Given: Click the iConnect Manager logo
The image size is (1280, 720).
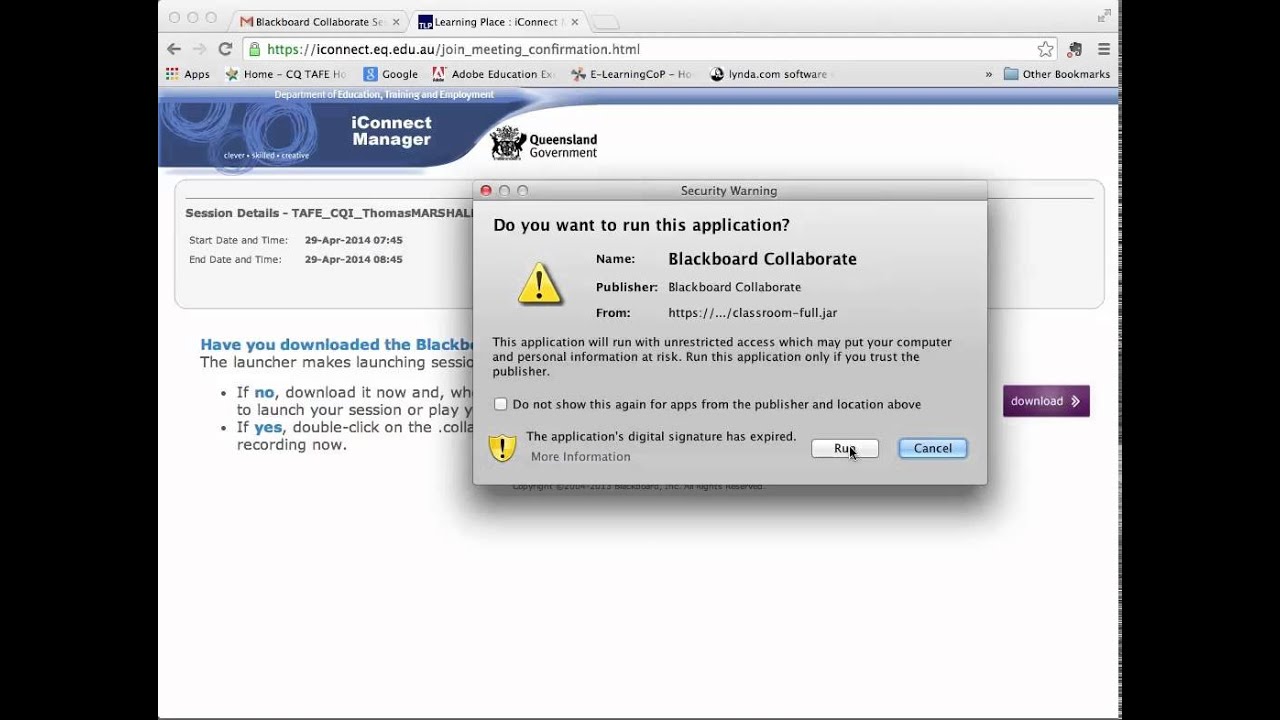Looking at the screenshot, I should [391, 131].
